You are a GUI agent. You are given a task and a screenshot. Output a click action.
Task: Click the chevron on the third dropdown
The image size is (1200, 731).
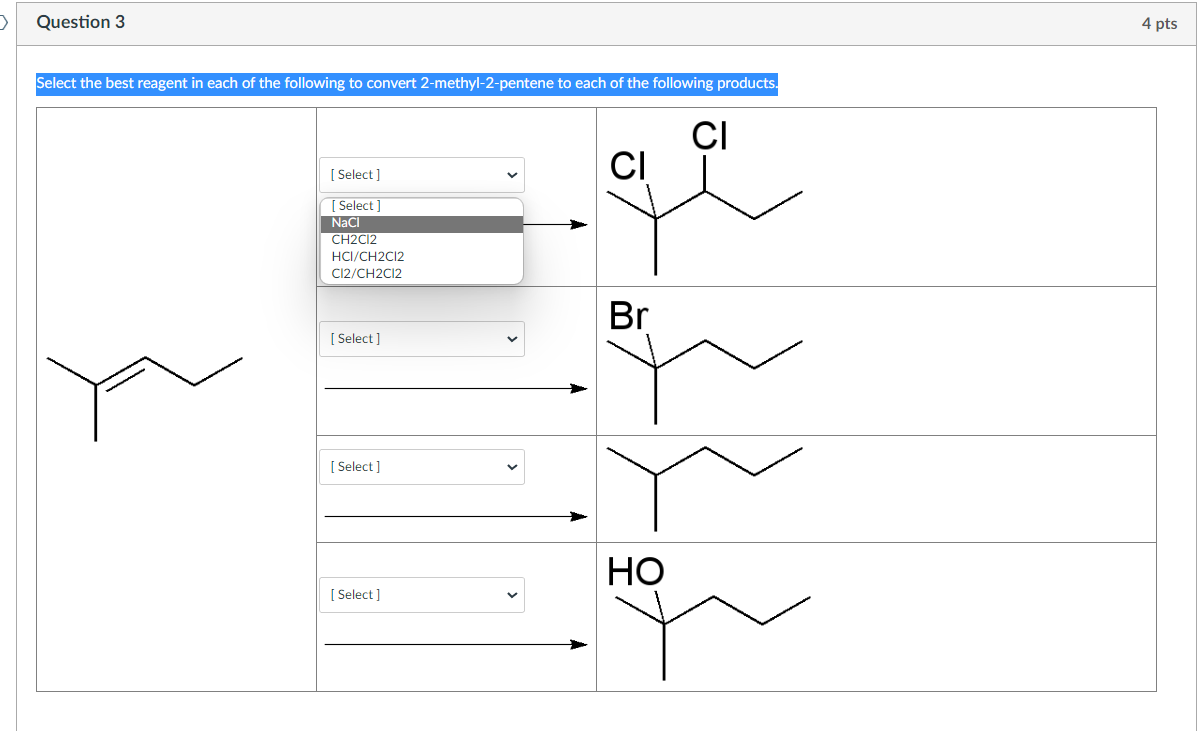tap(510, 466)
